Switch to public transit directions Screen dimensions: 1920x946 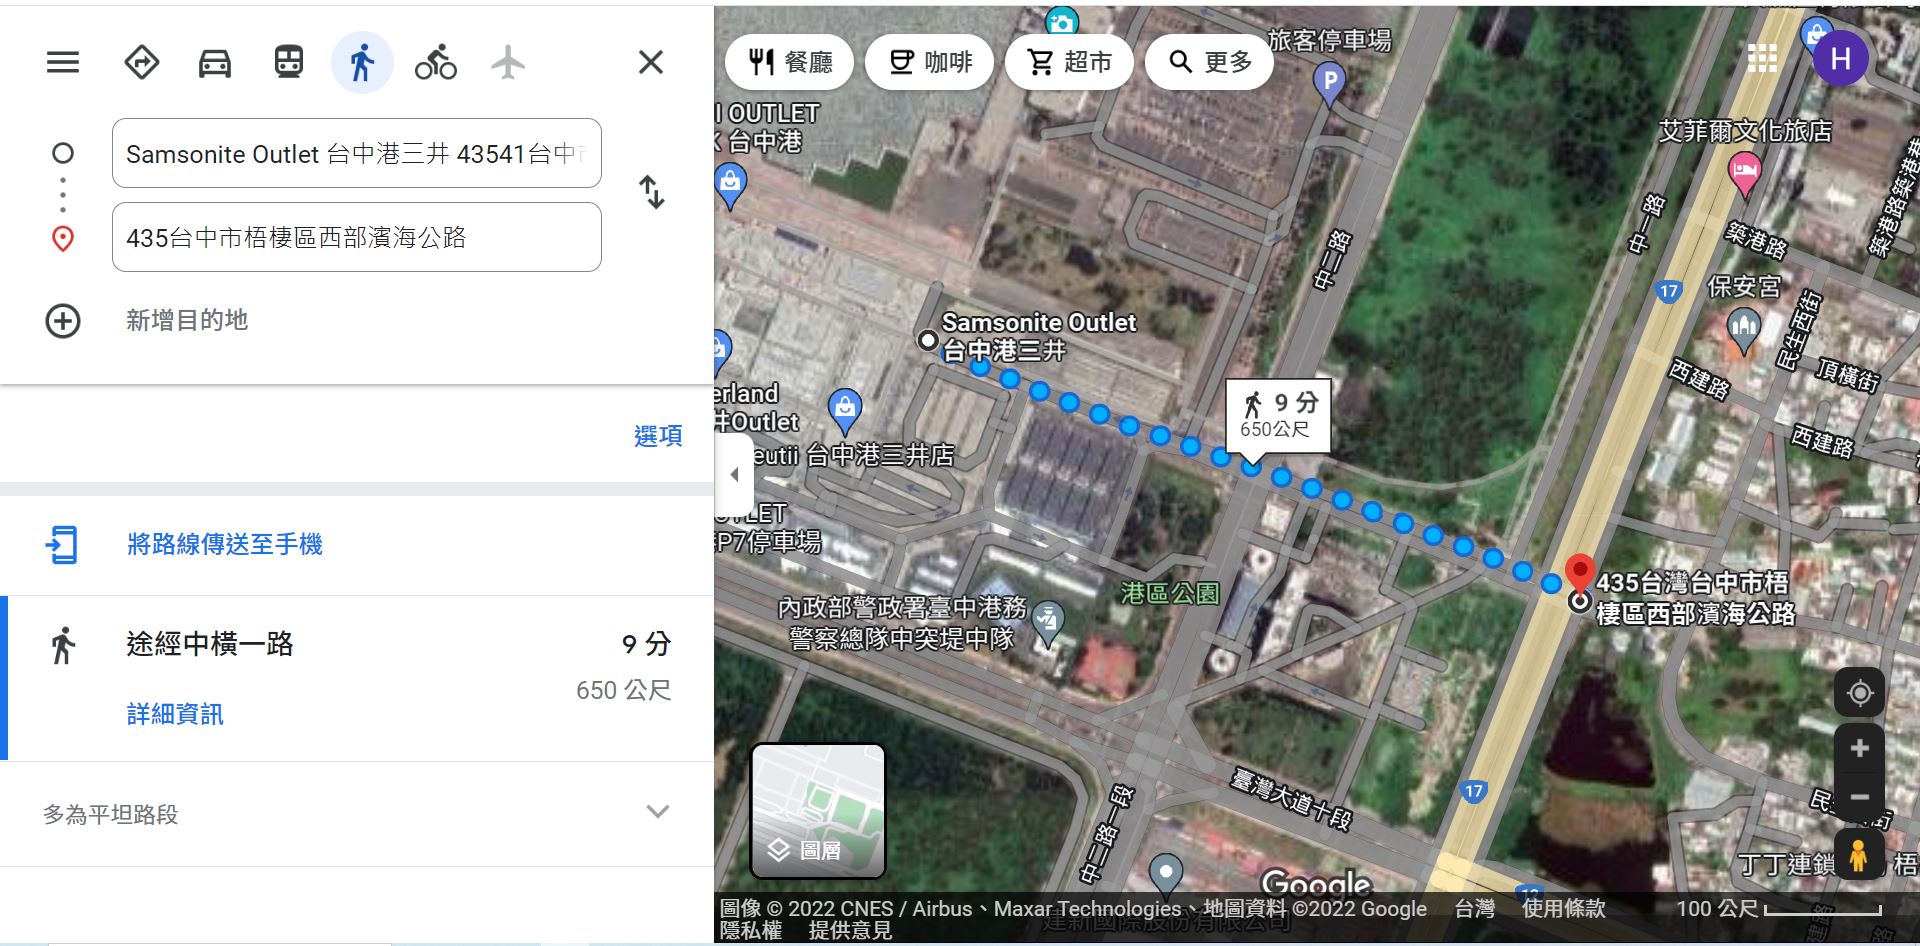pyautogui.click(x=289, y=62)
